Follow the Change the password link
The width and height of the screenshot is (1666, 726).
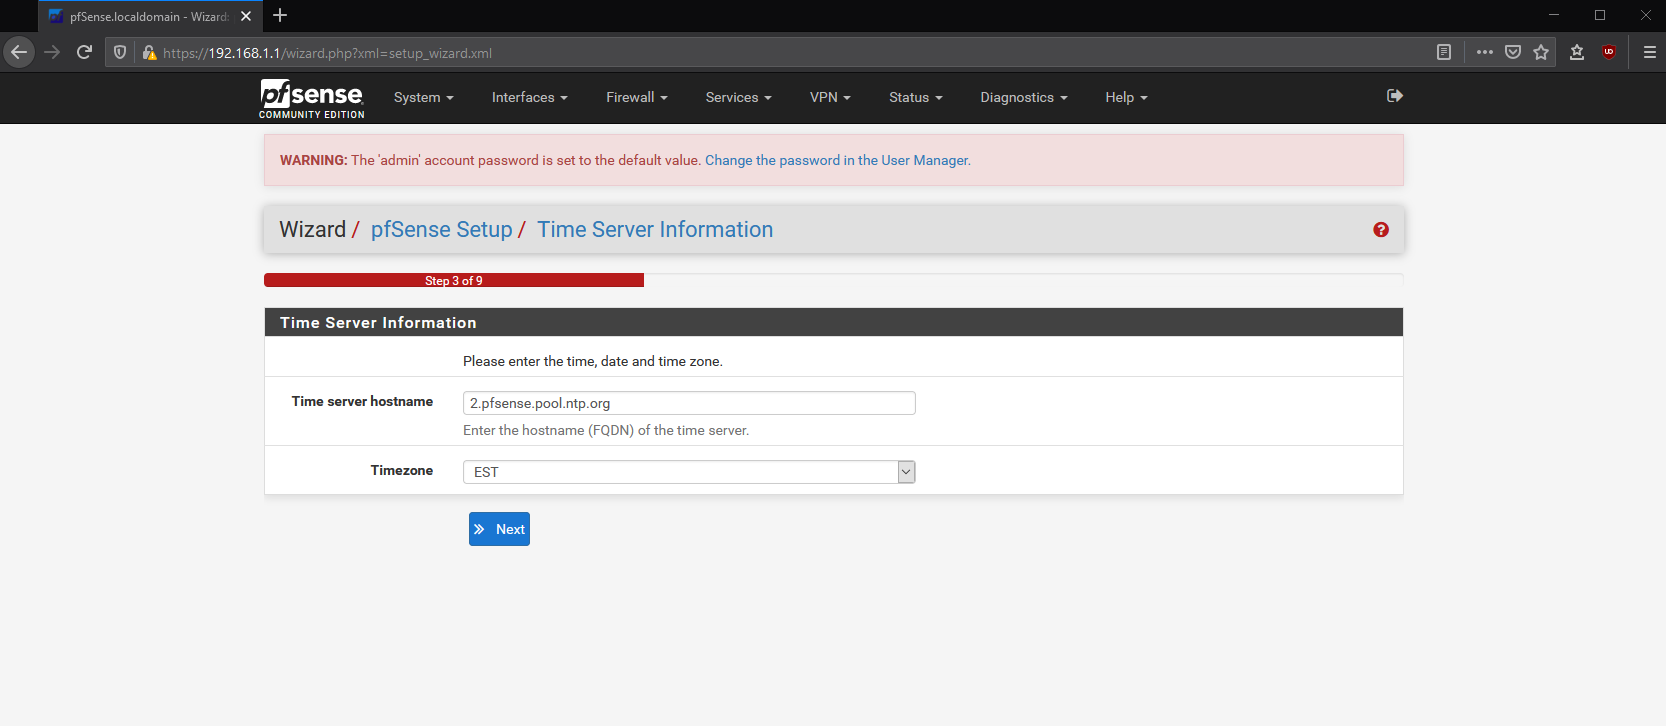click(837, 160)
